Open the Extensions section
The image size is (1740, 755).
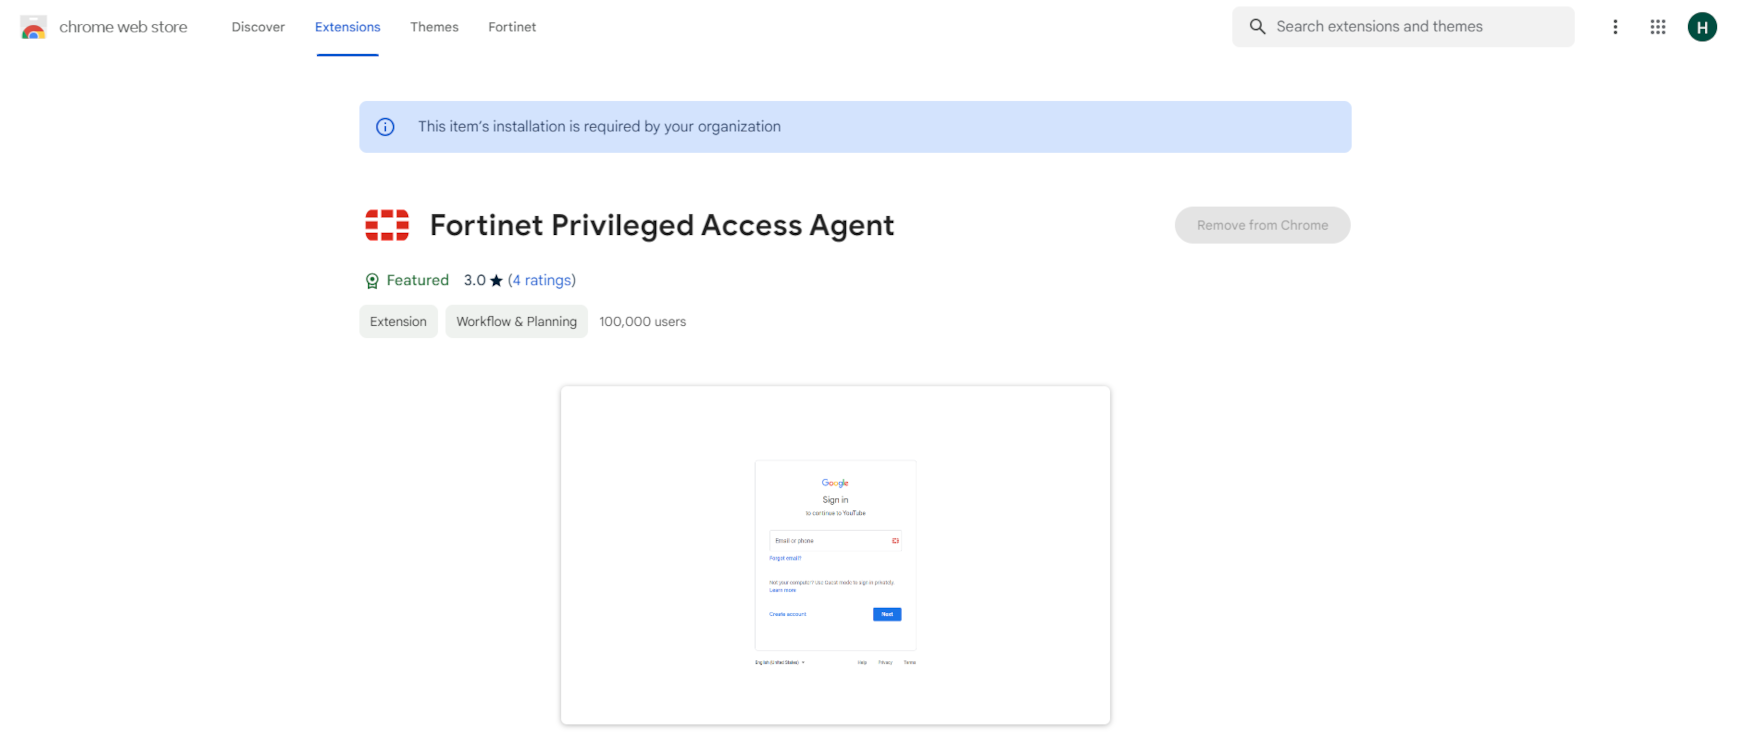(347, 27)
